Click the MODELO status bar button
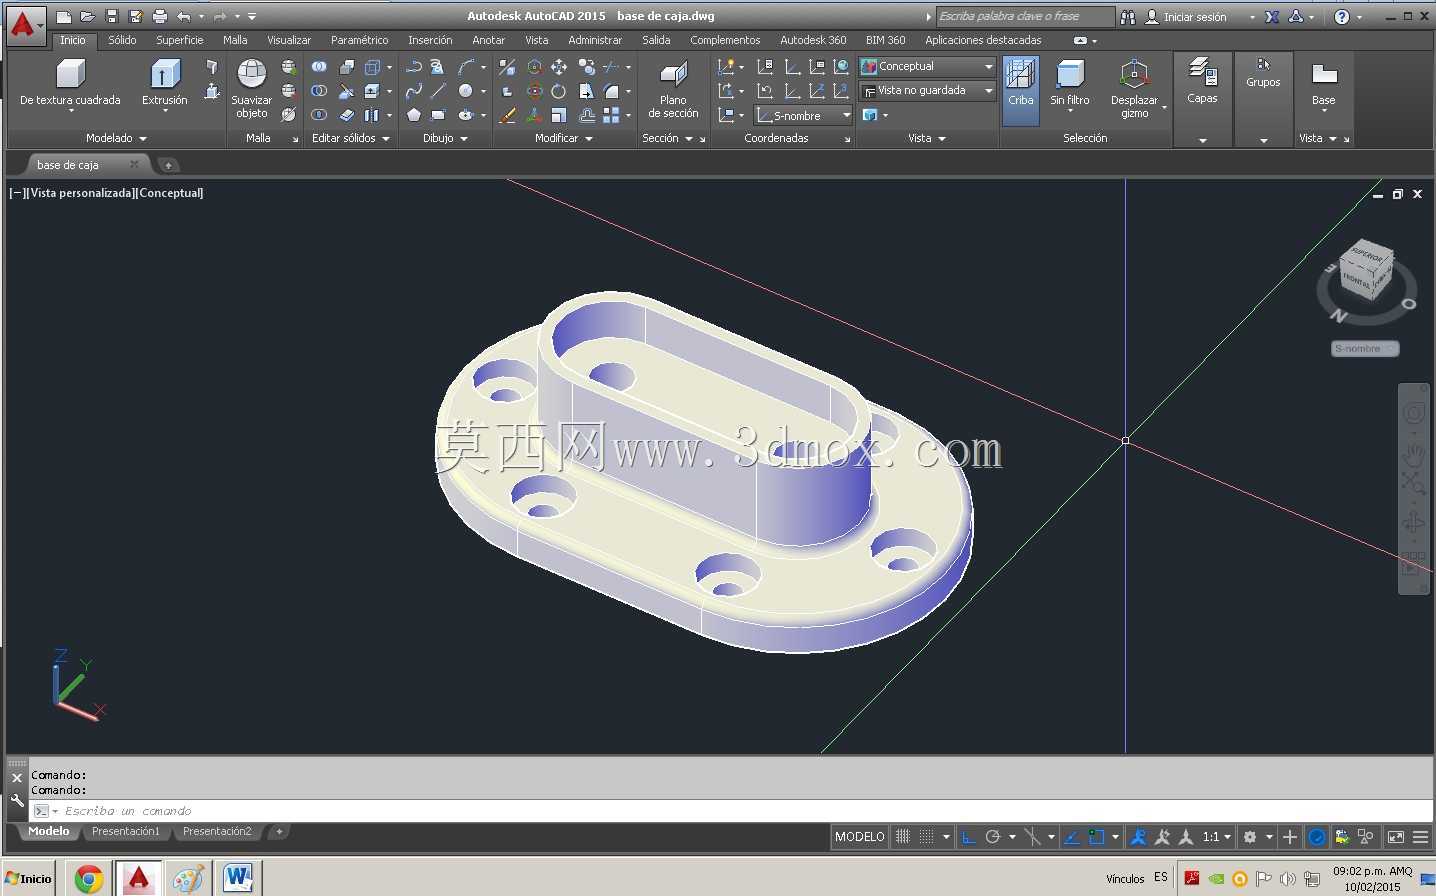The image size is (1436, 896). [x=860, y=837]
